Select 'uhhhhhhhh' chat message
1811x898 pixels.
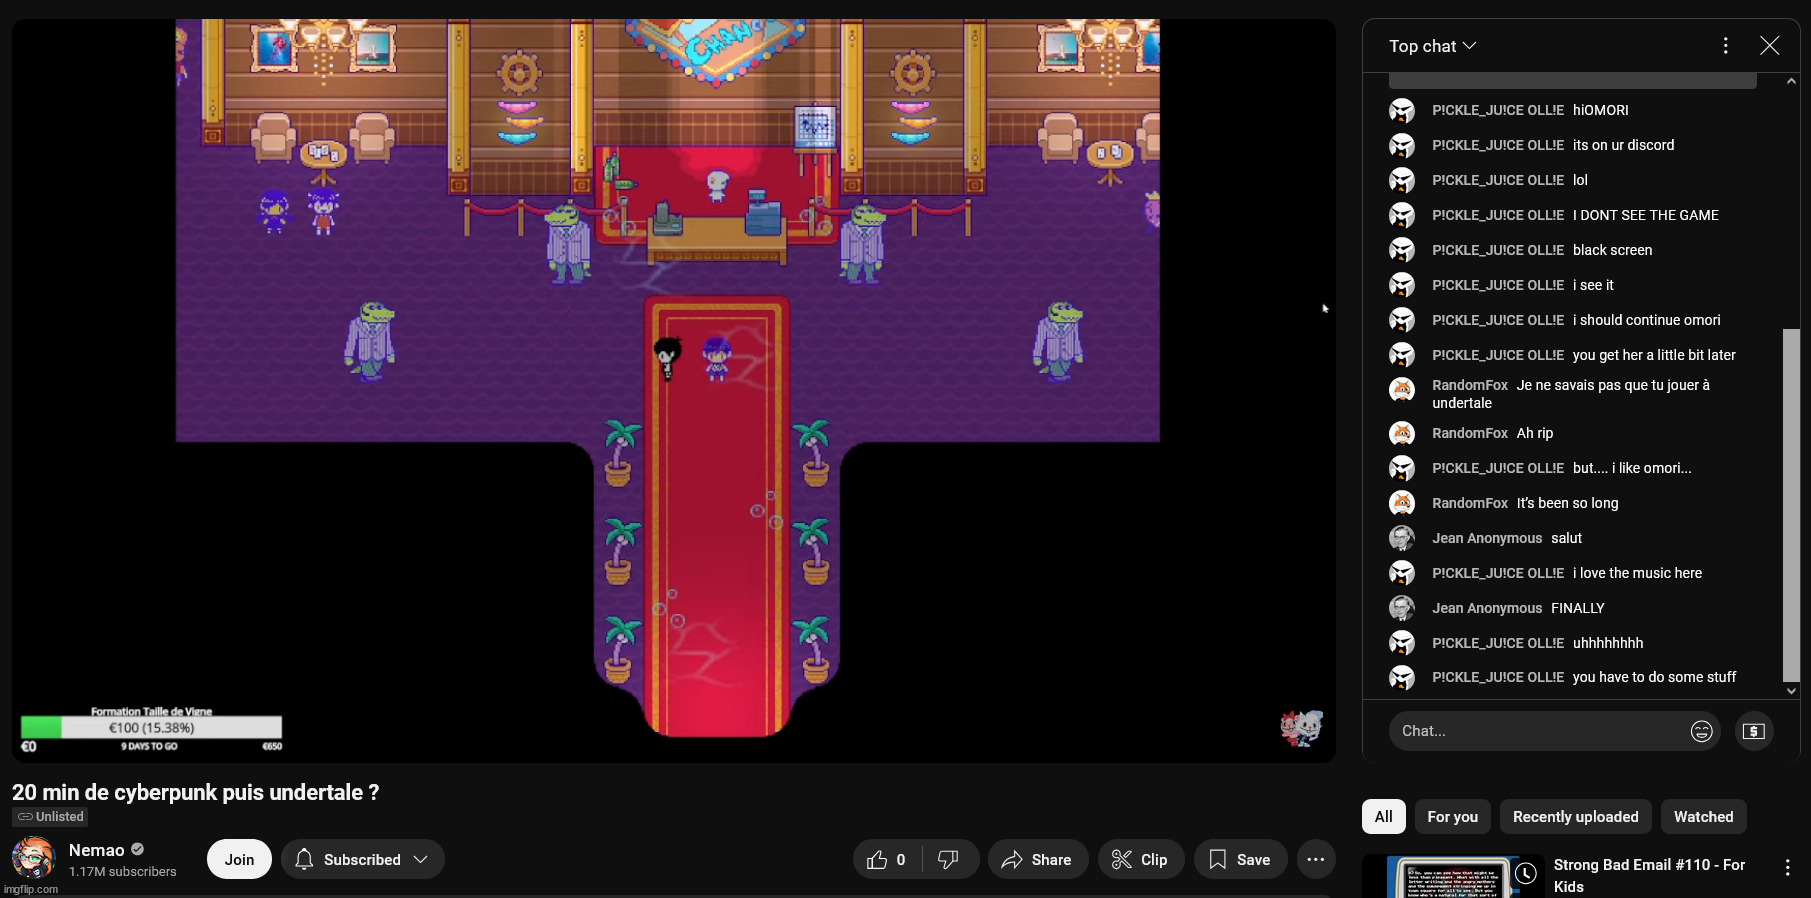click(x=1607, y=643)
